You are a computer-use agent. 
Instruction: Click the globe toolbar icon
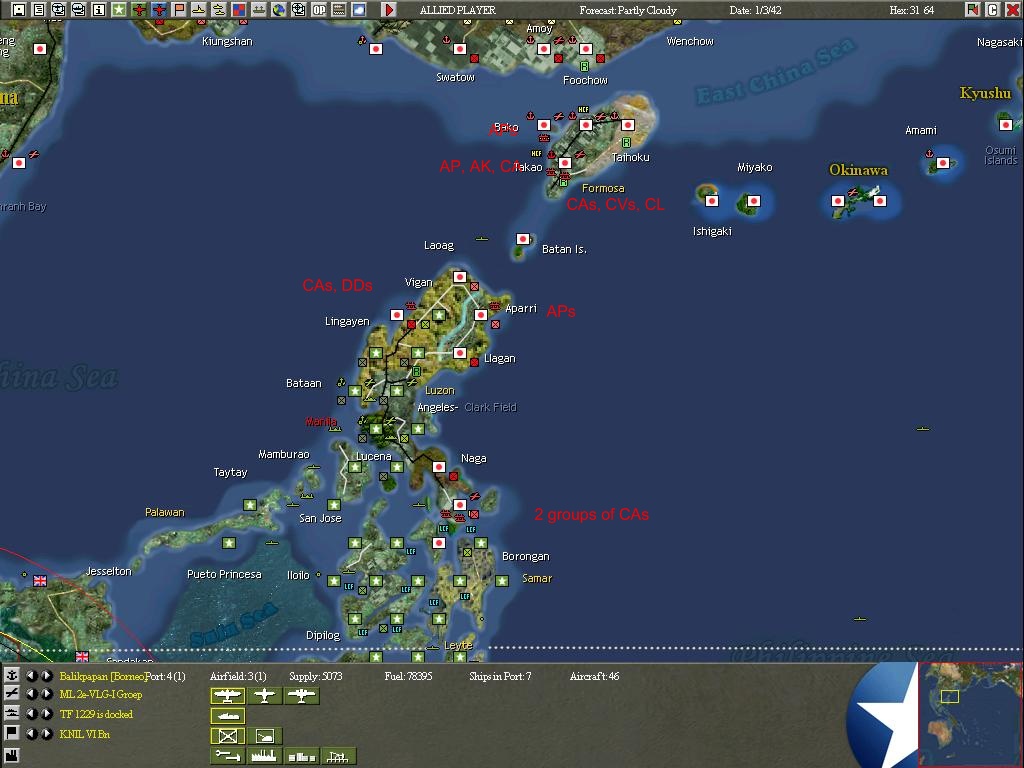279,9
